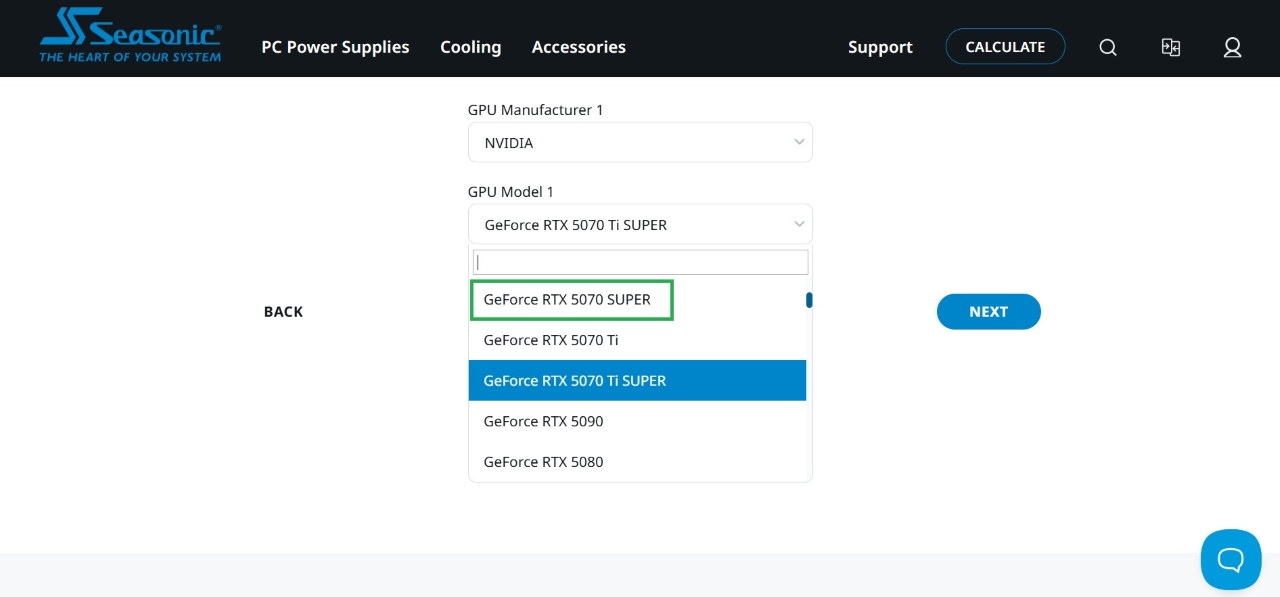1280x597 pixels.
Task: Open the GPU Manufacturer 1 dropdown
Action: [x=640, y=142]
